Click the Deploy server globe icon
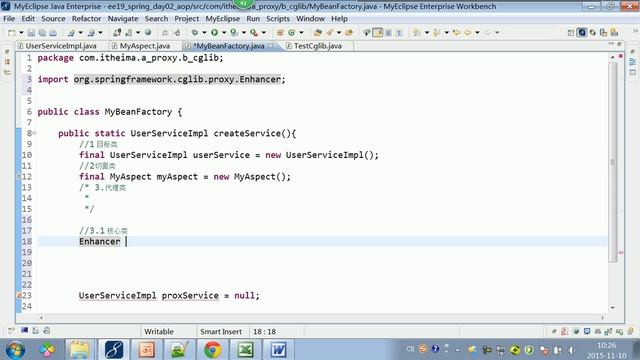Viewport: 640px width, 360px height. (x=148, y=33)
